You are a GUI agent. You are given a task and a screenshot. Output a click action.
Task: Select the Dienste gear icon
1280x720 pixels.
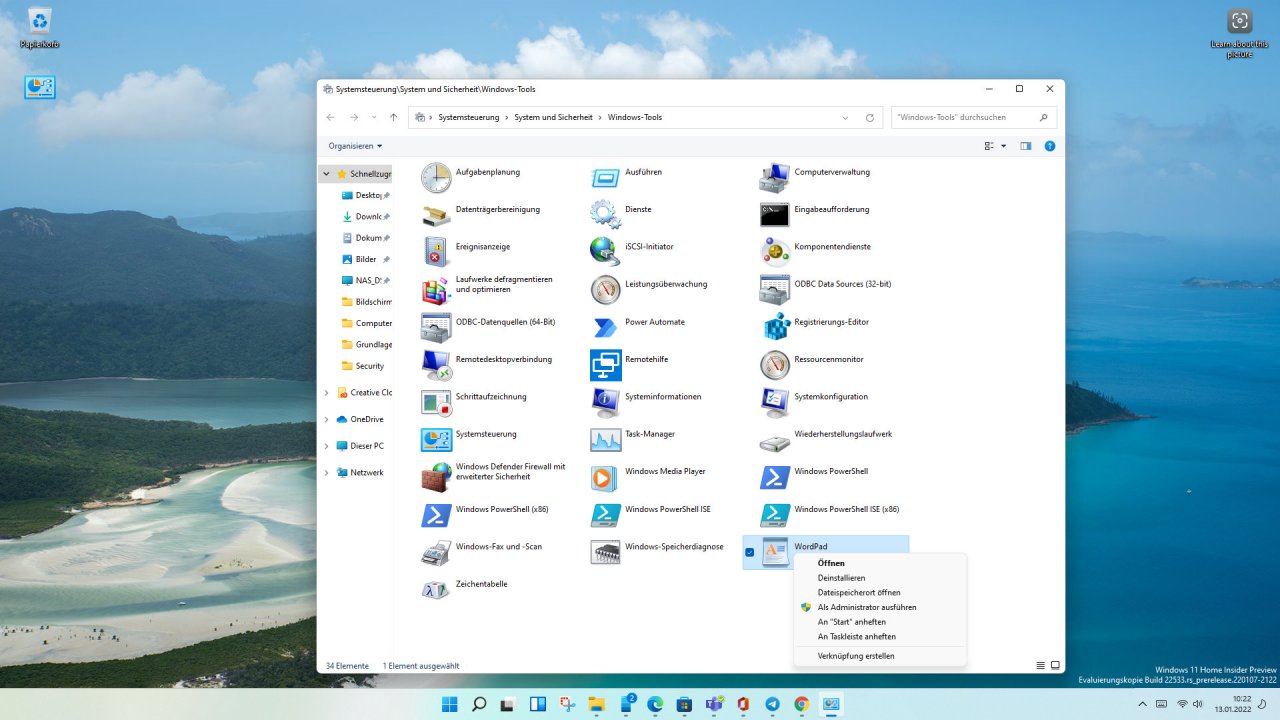(x=605, y=215)
